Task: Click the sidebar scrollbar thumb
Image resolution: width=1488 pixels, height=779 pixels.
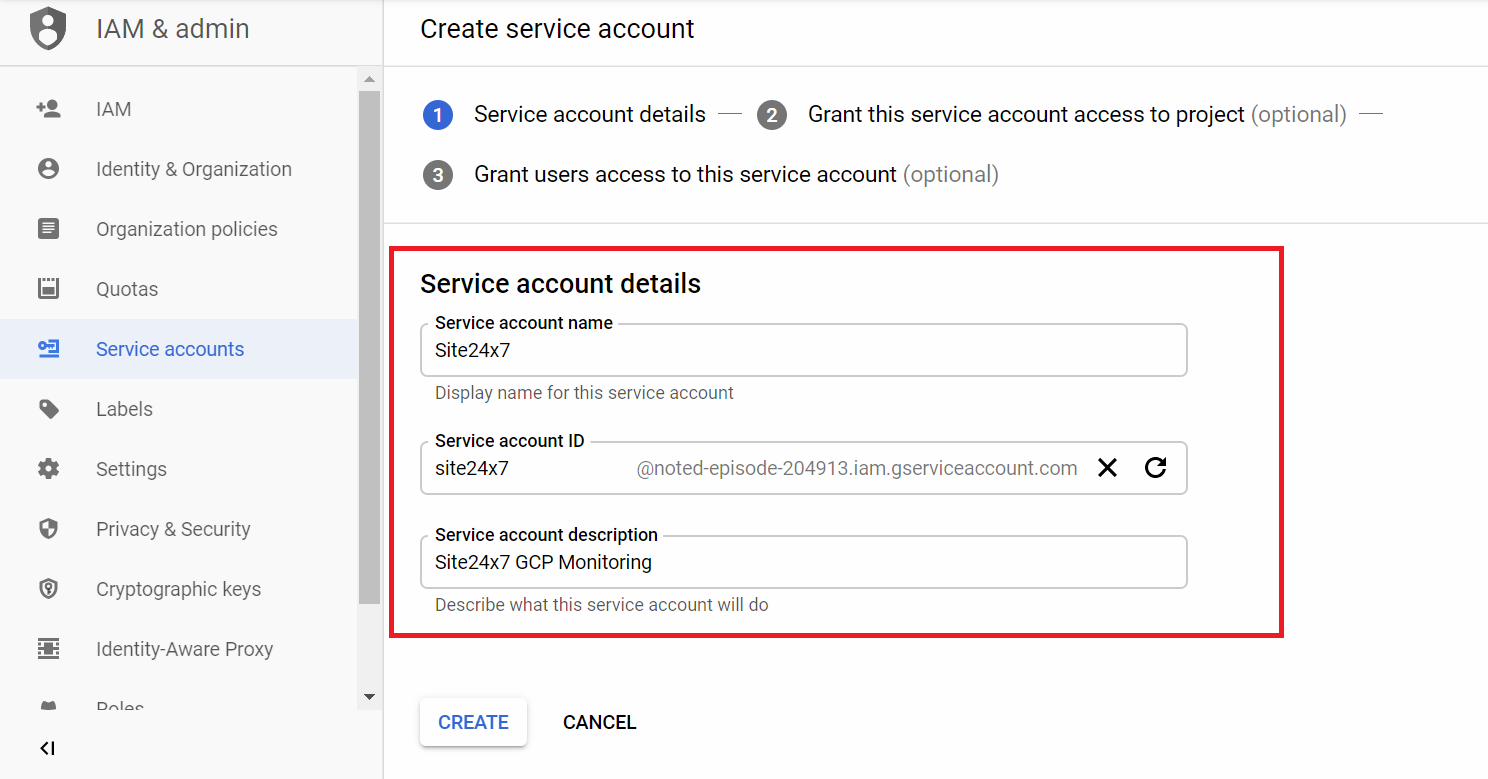Action: [369, 347]
